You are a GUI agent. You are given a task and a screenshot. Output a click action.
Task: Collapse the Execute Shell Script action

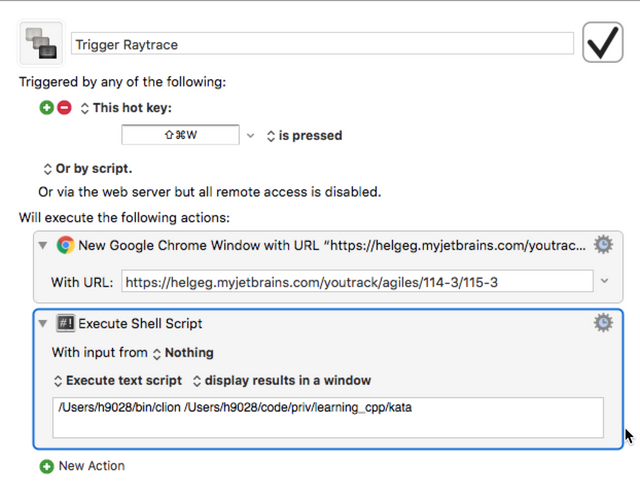click(x=42, y=323)
